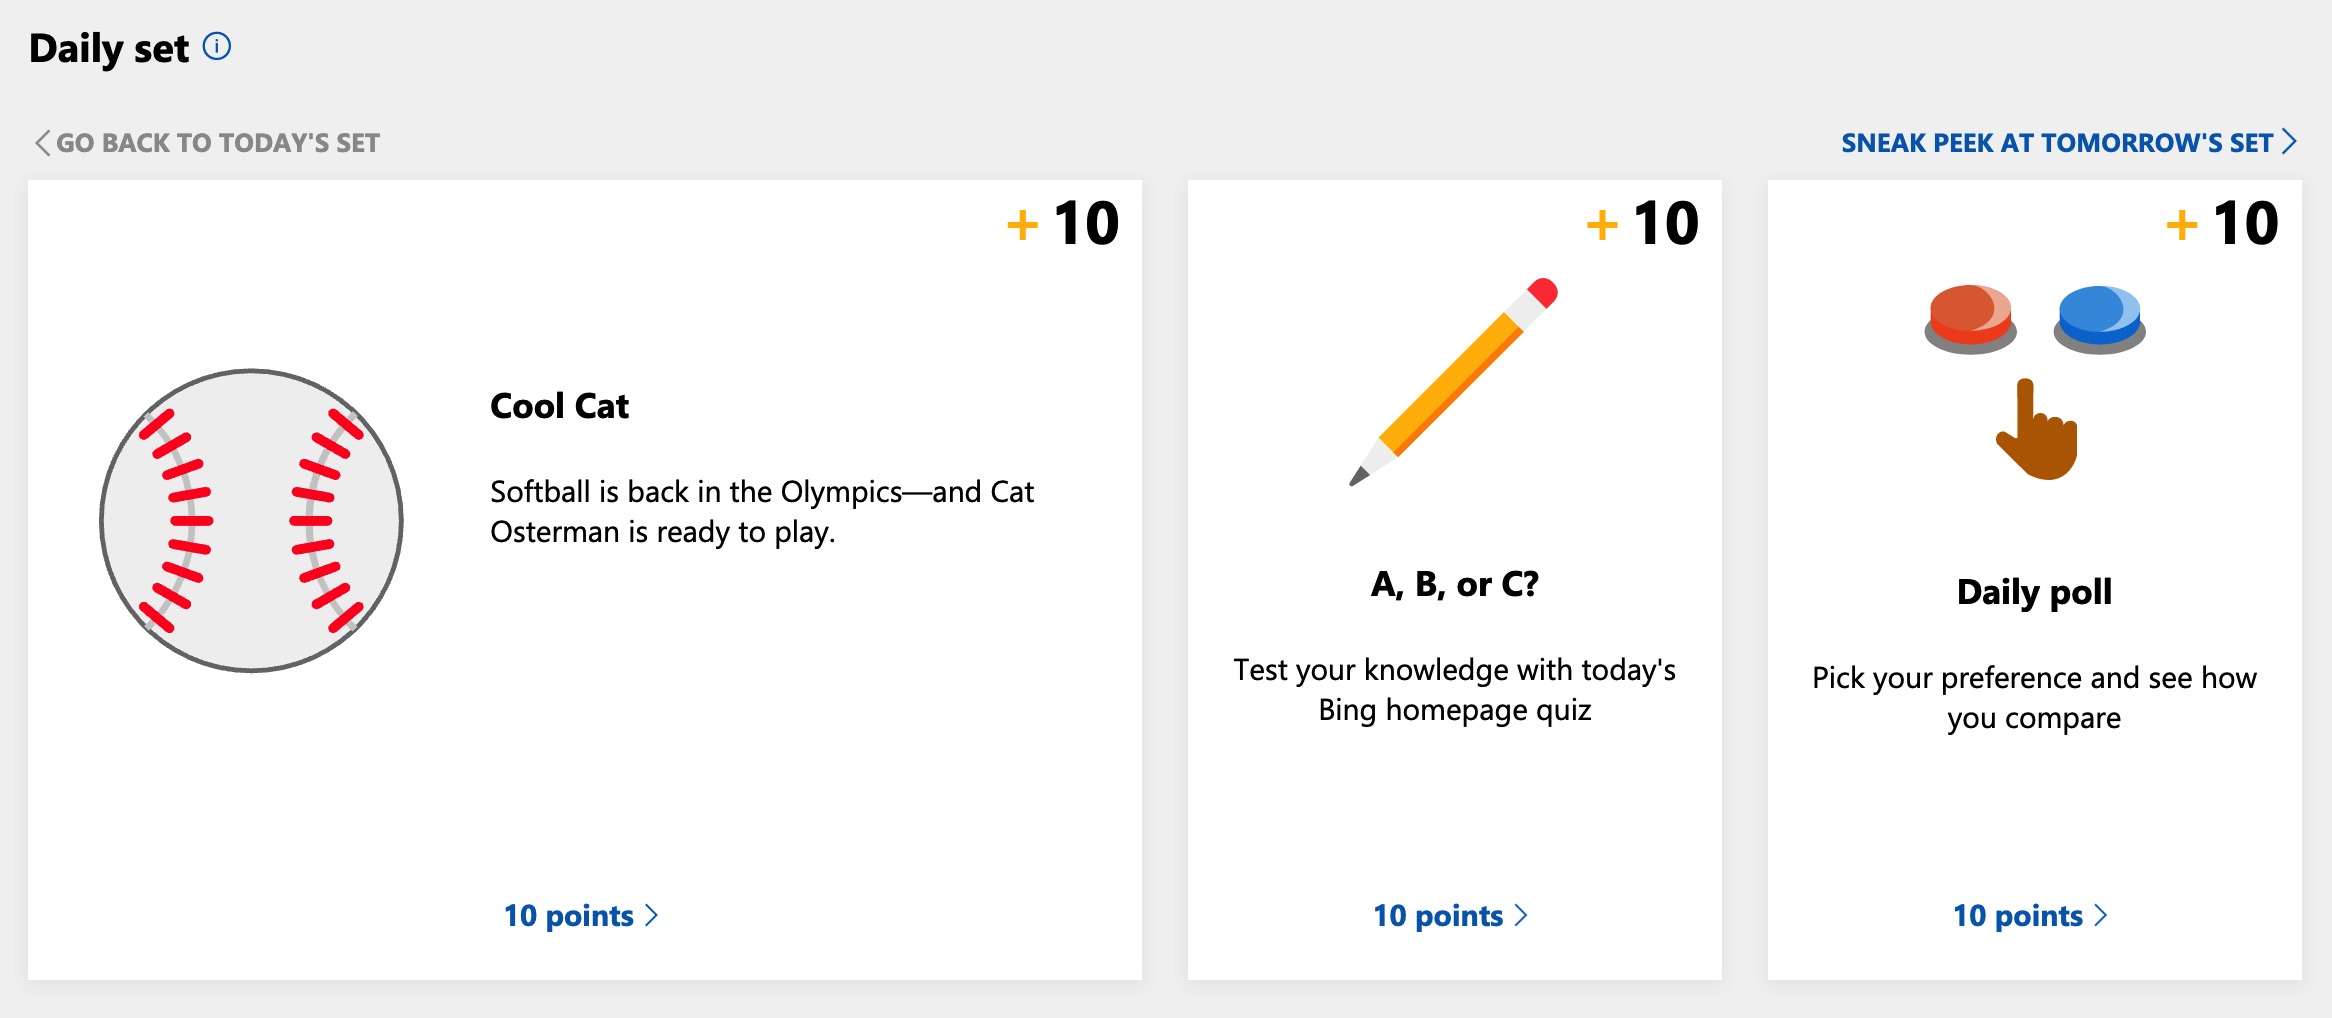Click the plus icon on Cool Cat card
Viewport: 2332px width, 1018px height.
tap(1022, 225)
